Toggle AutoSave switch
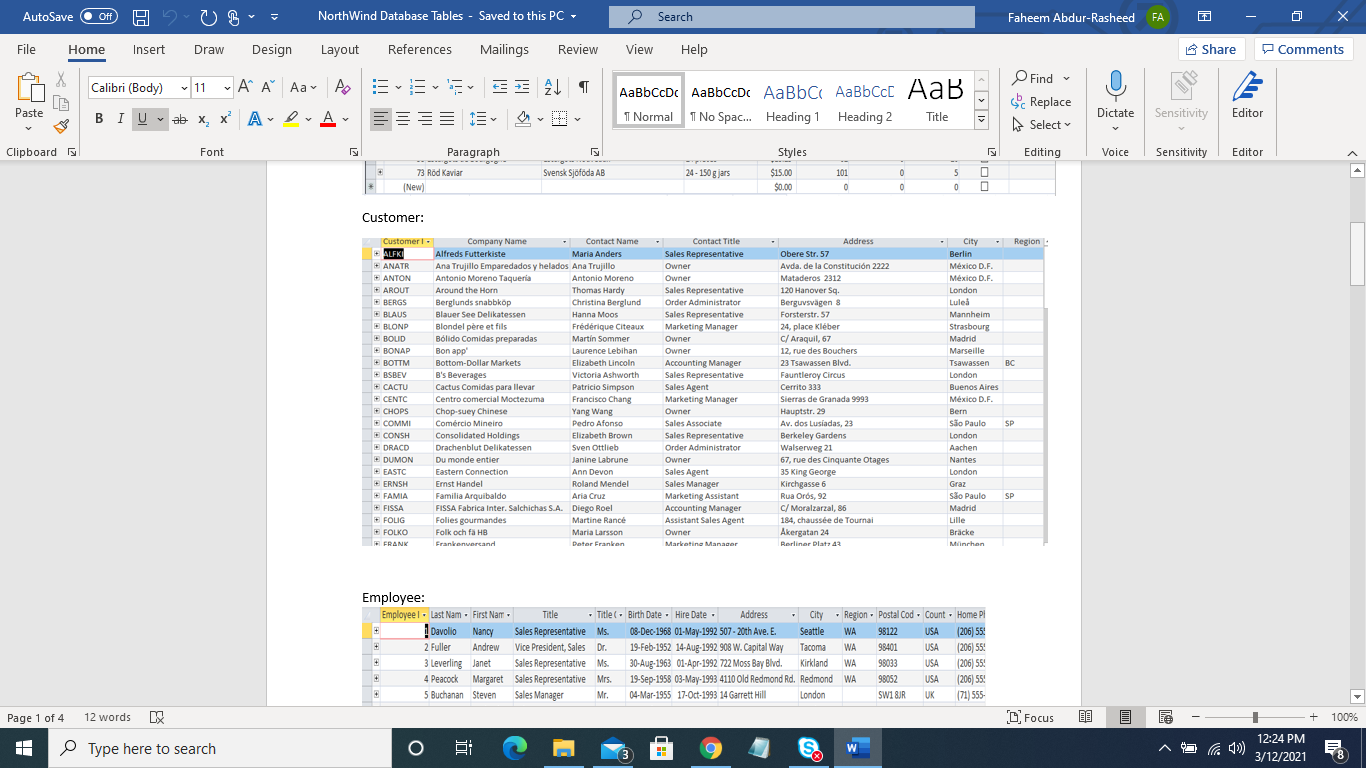This screenshot has height=768, width=1366. [98, 16]
